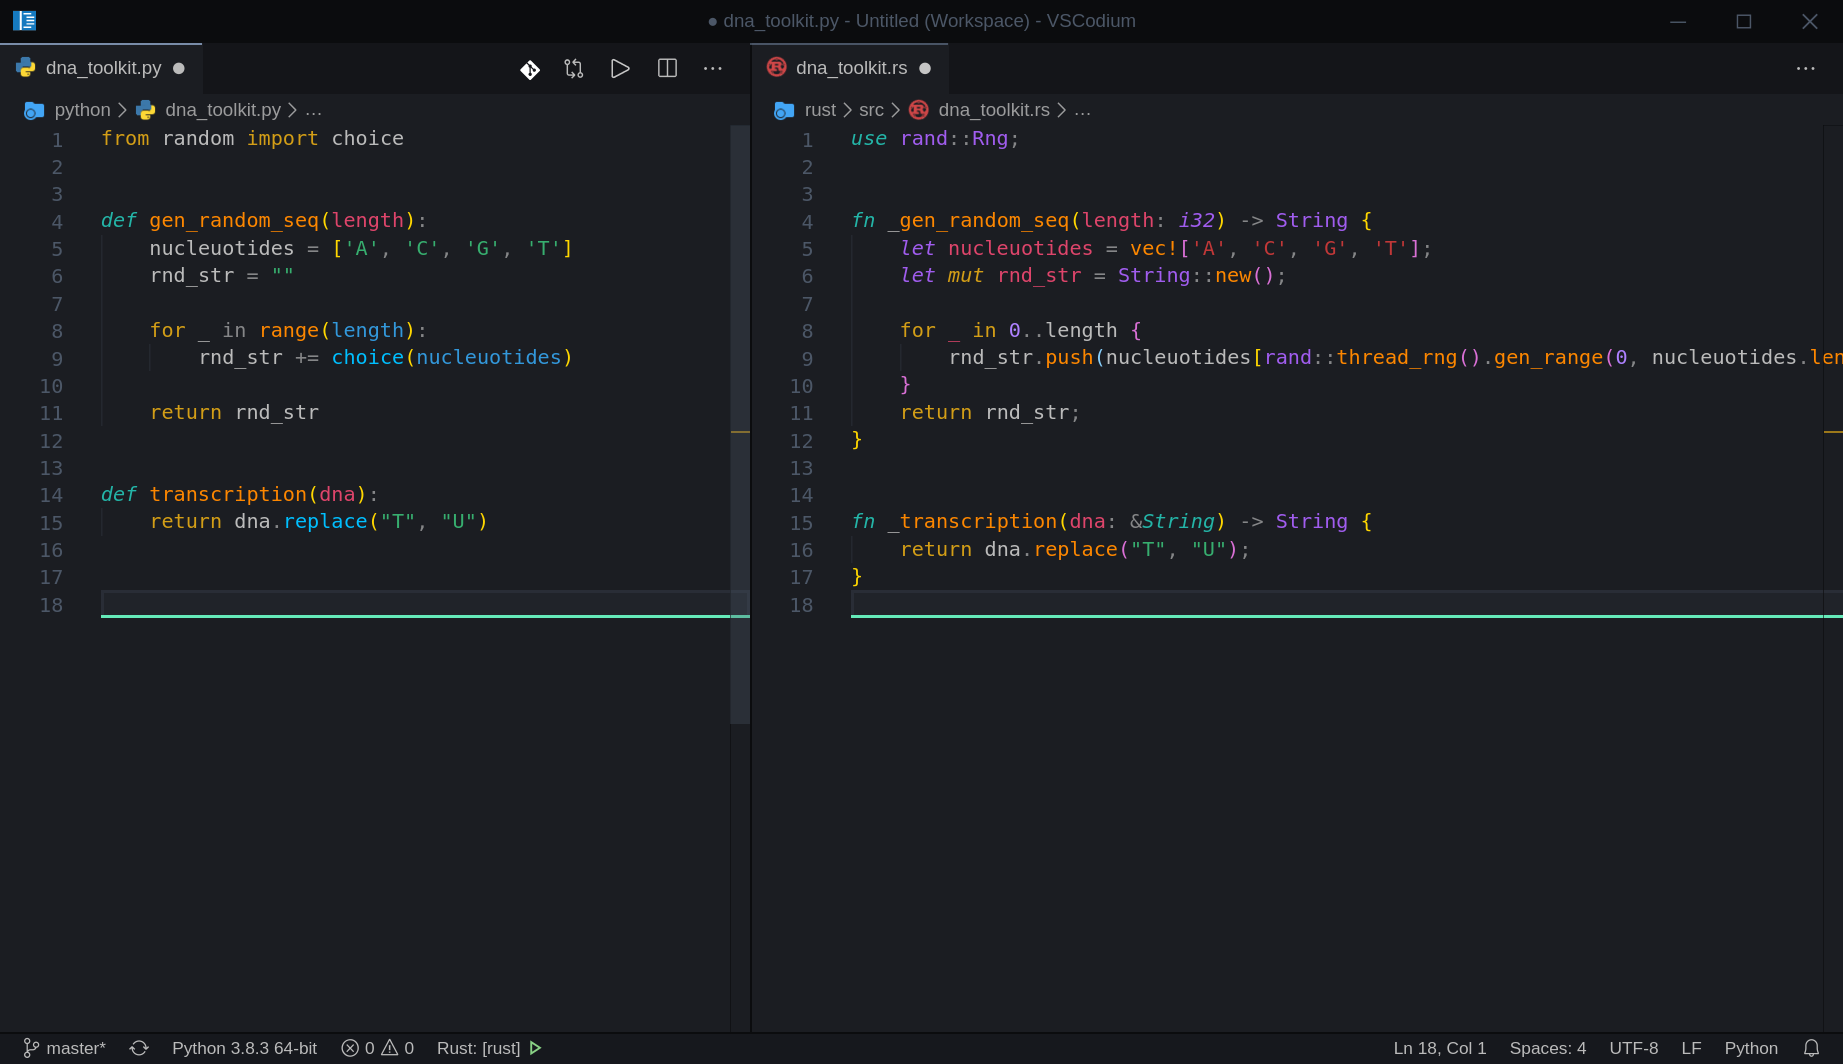The height and width of the screenshot is (1064, 1843).
Task: Click the compare changes icon in editor toolbar
Action: (574, 68)
